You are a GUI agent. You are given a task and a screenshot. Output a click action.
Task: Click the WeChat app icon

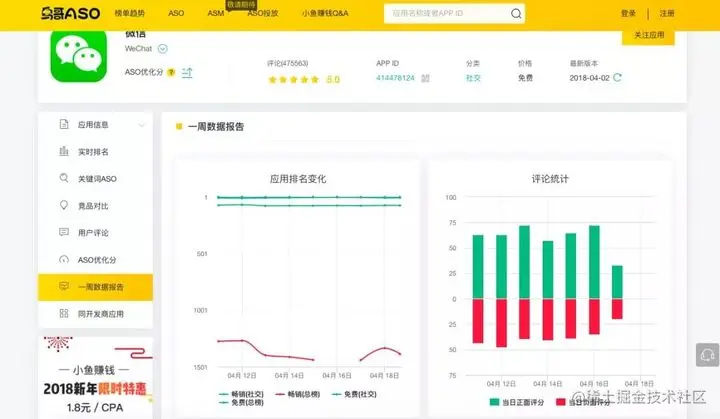point(79,55)
